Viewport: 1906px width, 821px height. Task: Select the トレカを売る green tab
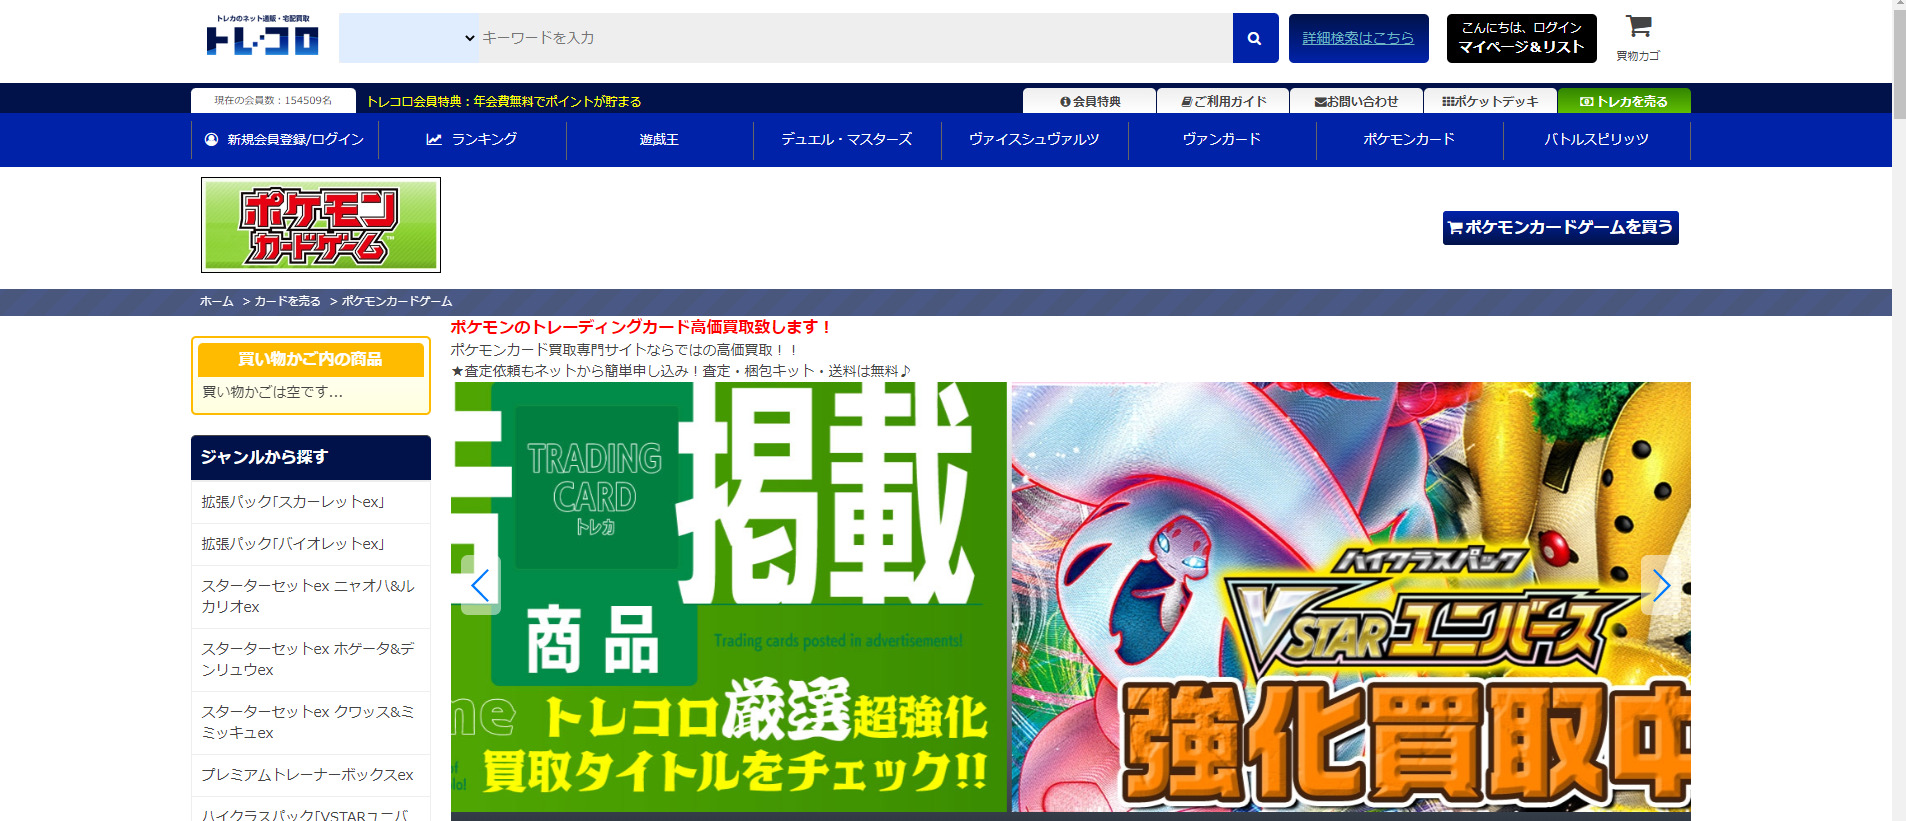click(1624, 101)
